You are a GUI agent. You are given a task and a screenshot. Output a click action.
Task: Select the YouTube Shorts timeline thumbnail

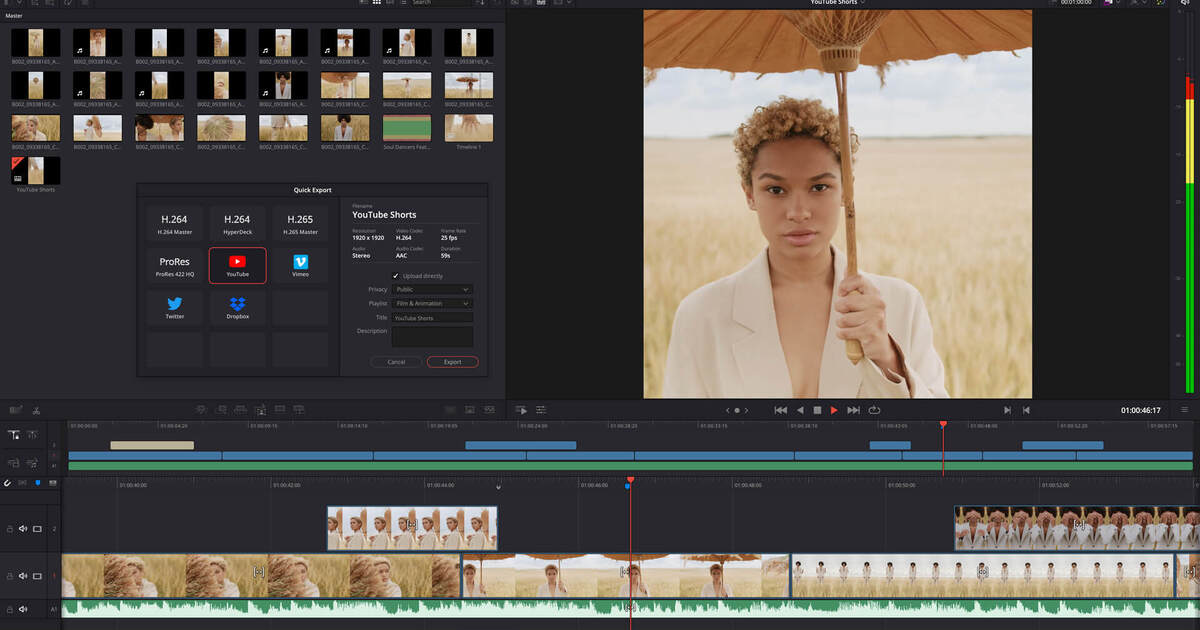pos(36,170)
